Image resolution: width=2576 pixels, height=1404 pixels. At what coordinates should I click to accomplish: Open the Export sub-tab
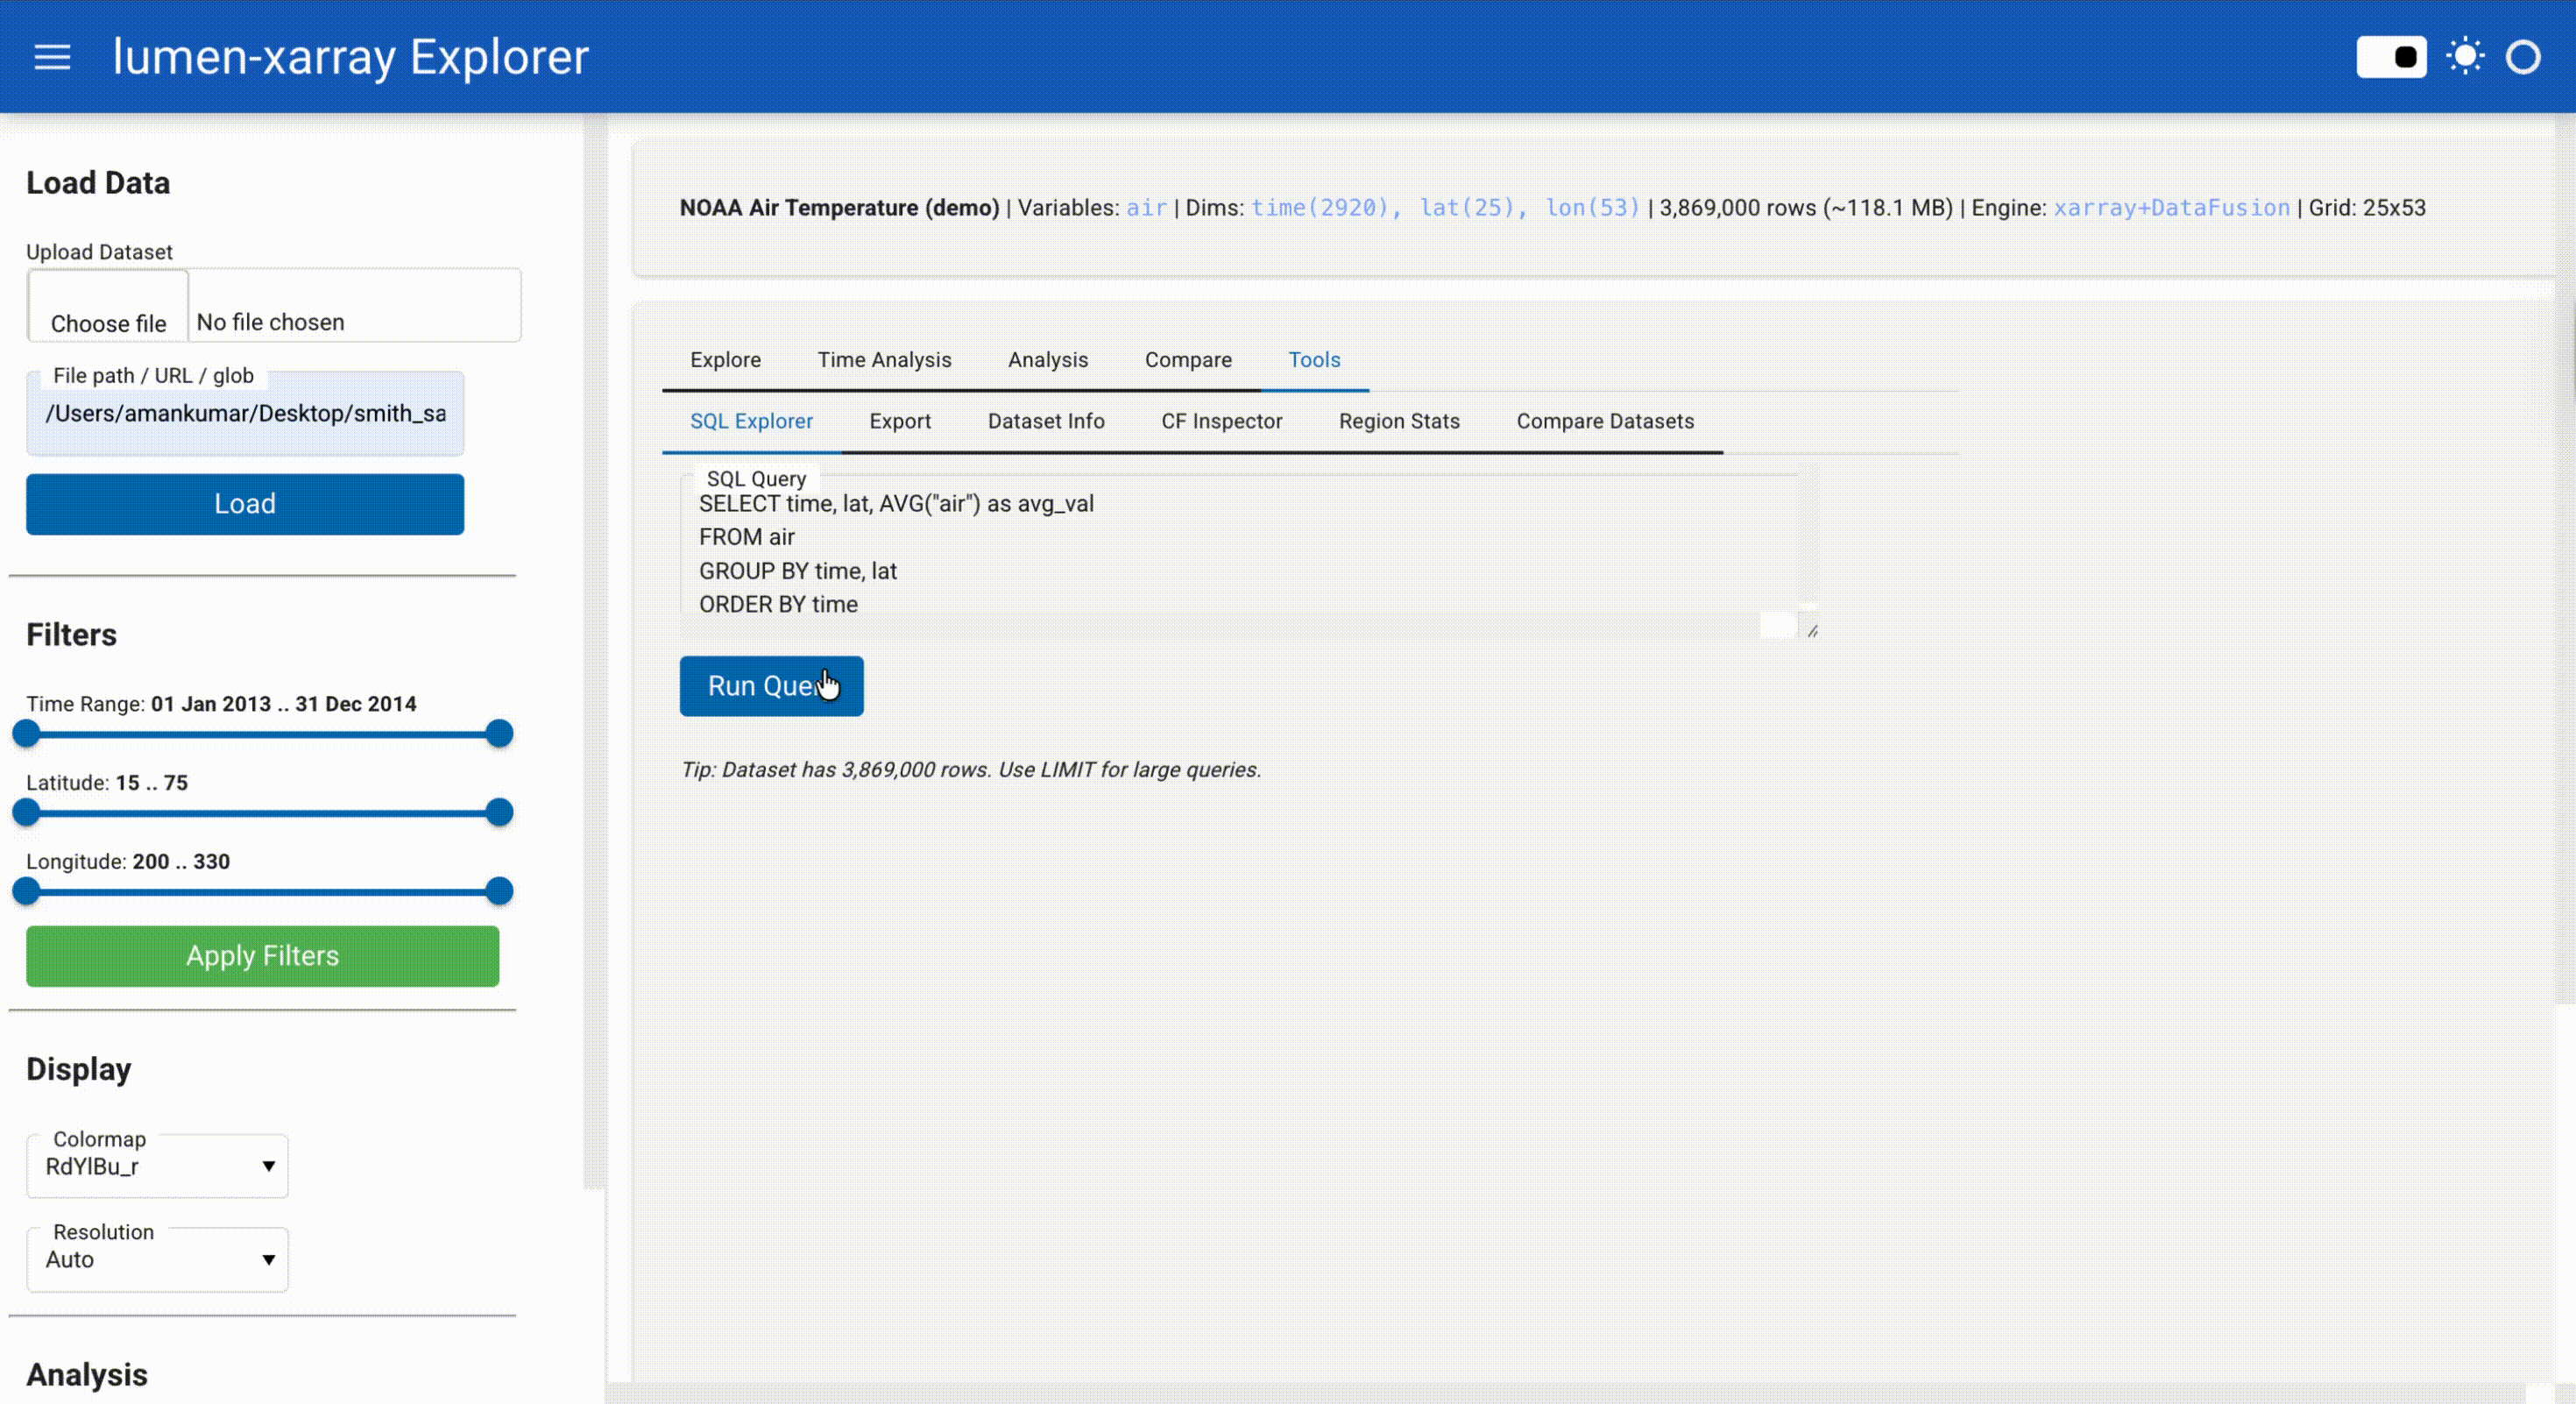click(900, 422)
